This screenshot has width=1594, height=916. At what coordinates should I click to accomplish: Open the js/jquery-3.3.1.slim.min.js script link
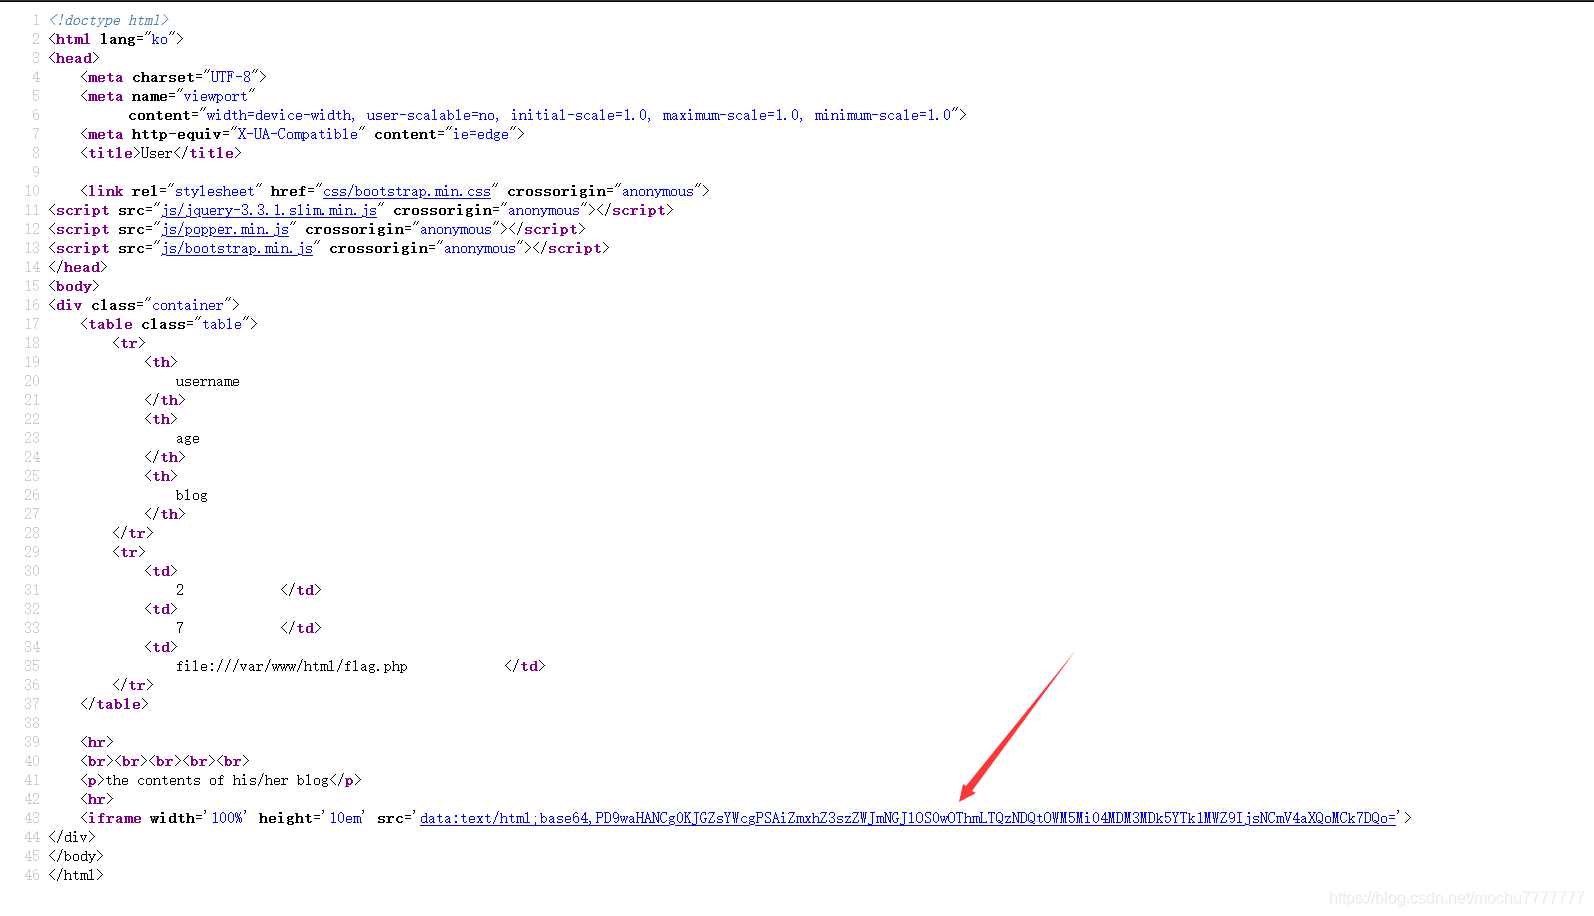tap(269, 210)
